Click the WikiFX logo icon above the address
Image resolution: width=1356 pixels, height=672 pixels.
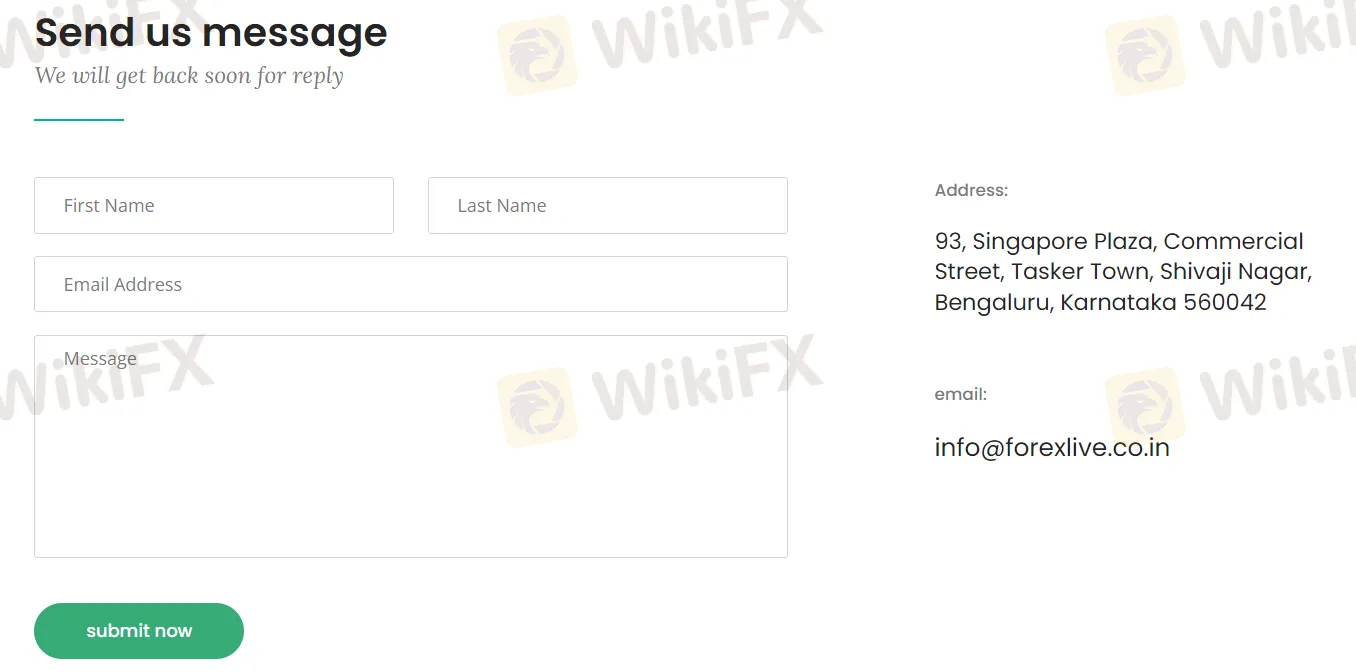(1145, 55)
